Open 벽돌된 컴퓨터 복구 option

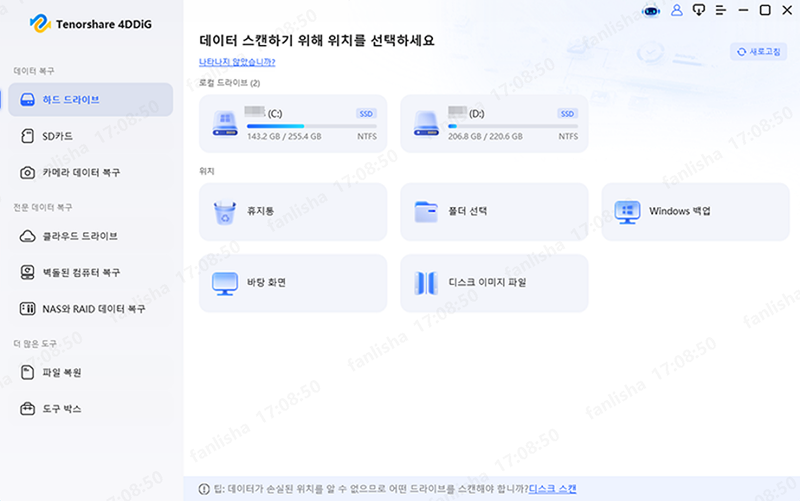tap(90, 272)
